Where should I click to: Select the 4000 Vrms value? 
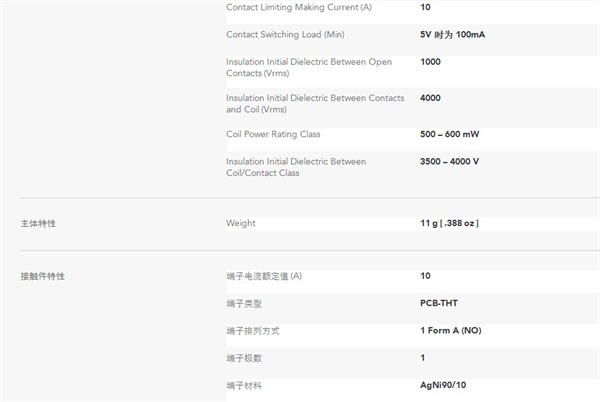pyautogui.click(x=430, y=98)
